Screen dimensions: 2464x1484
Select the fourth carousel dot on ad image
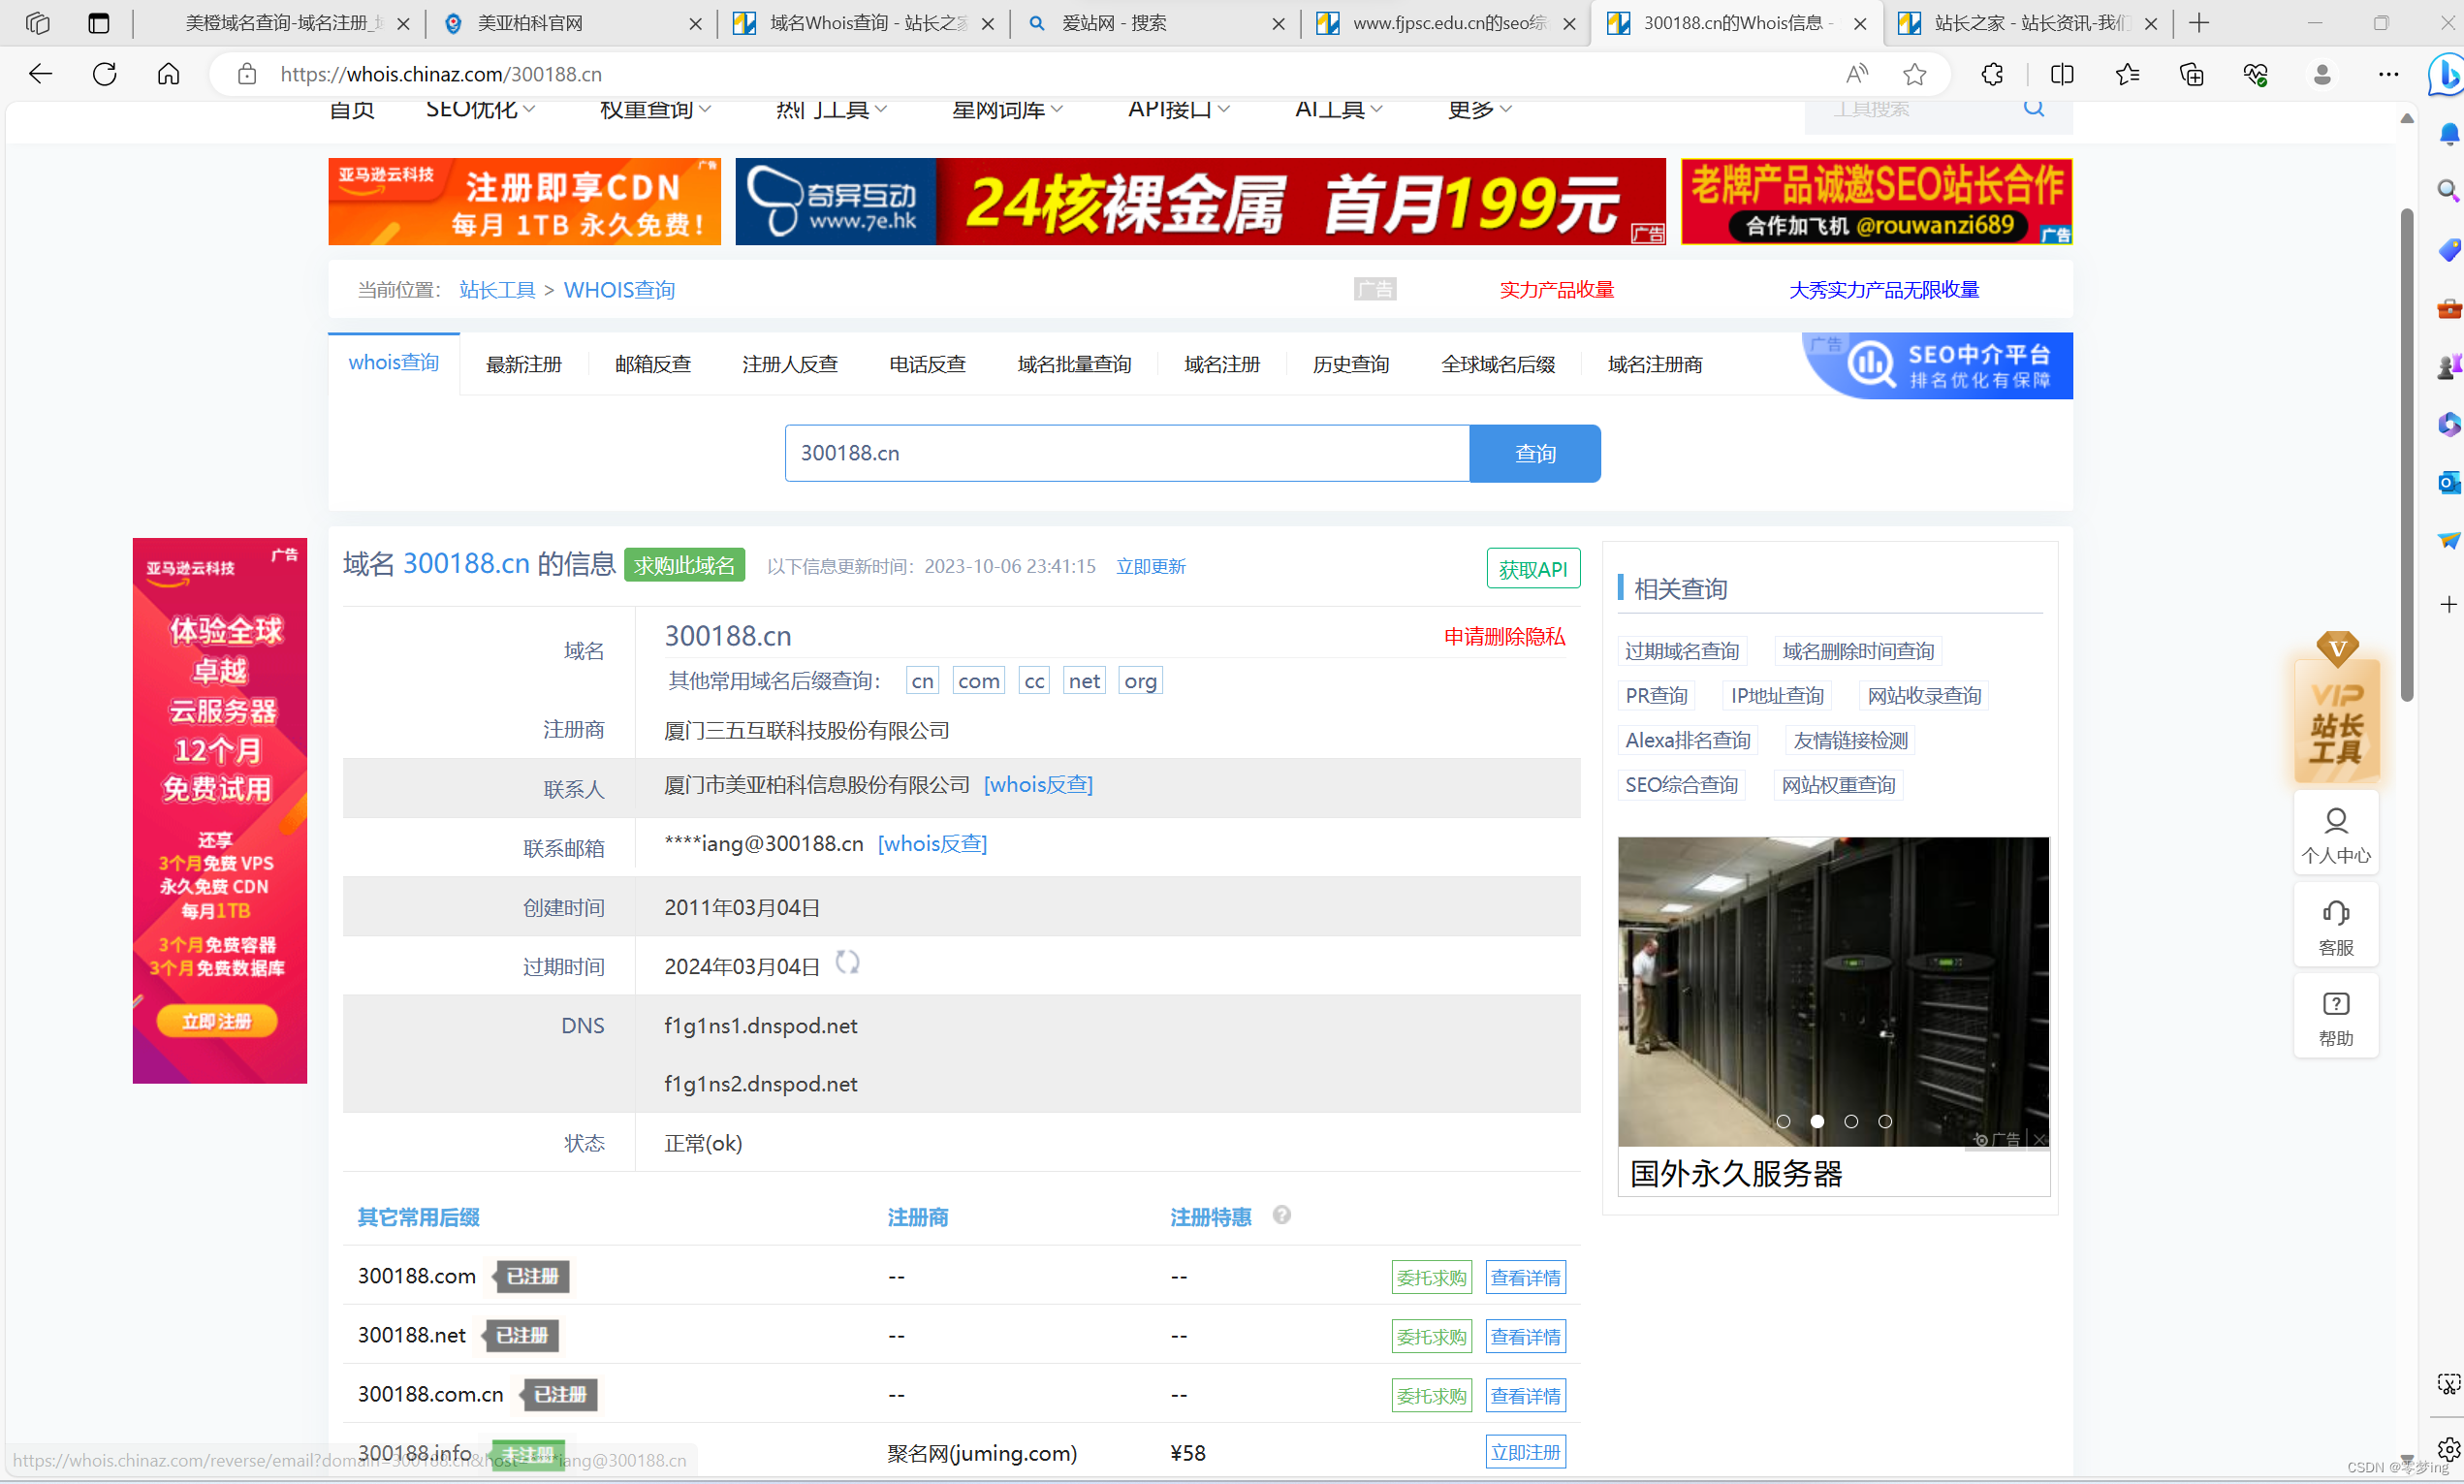coord(1885,1122)
